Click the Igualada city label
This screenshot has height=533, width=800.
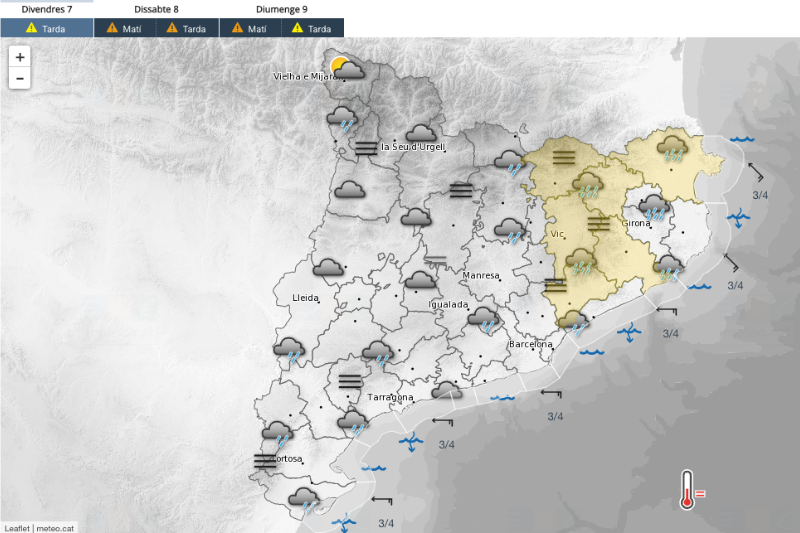pyautogui.click(x=448, y=304)
